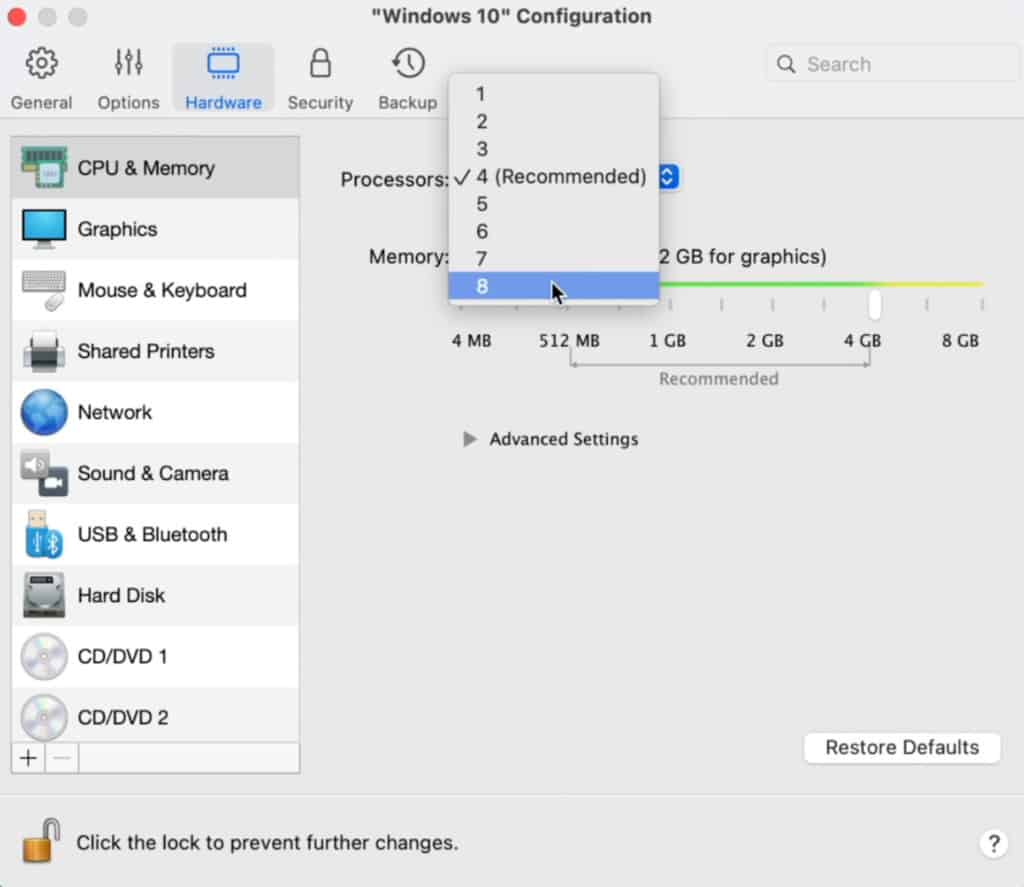Choose 2 processors from the list
Screen dimensions: 1024x887
click(x=554, y=121)
